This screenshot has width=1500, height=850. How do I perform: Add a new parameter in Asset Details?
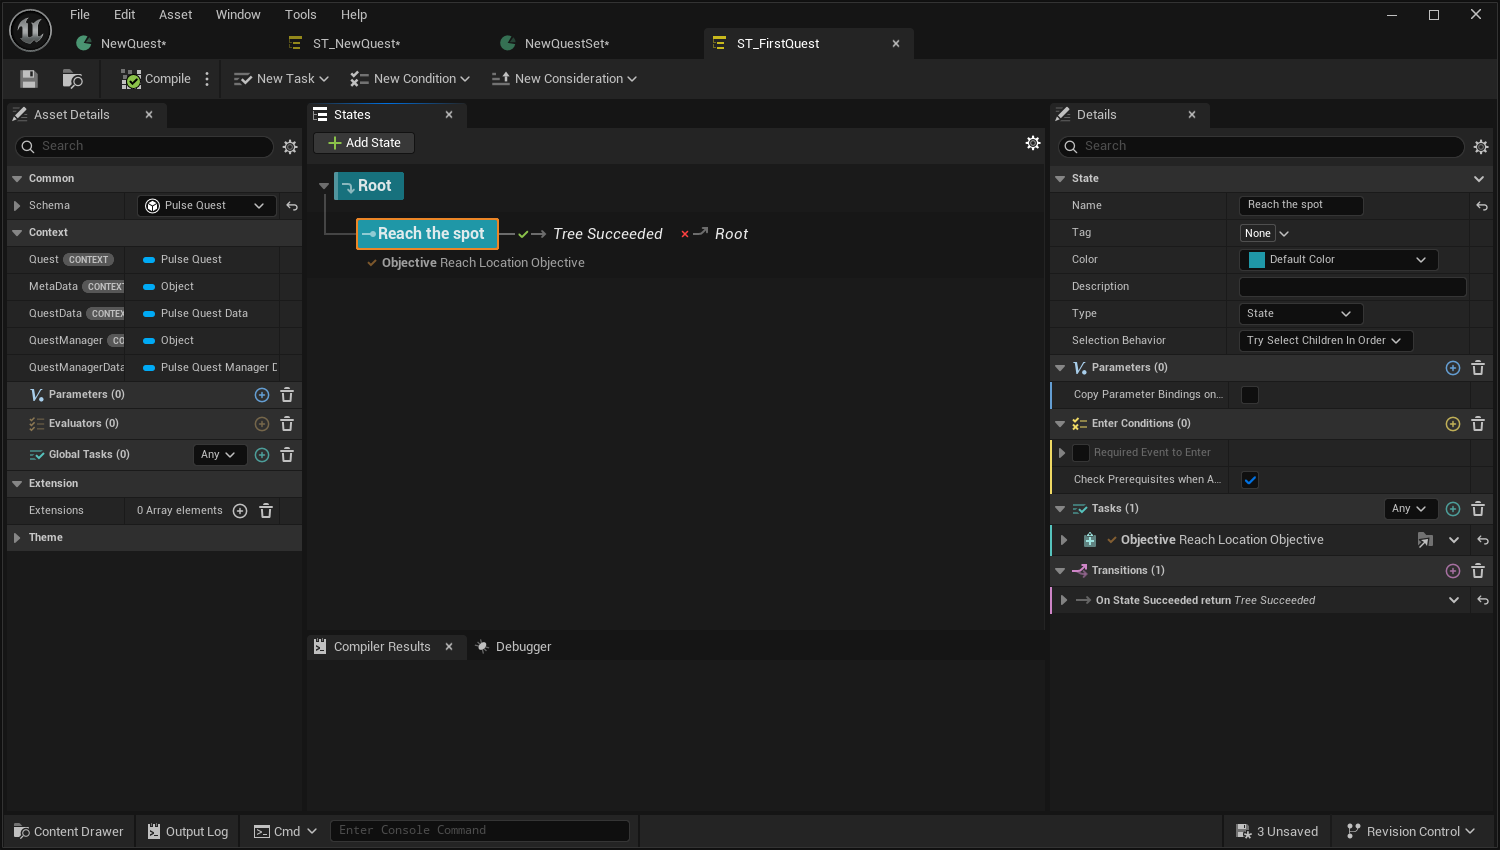coord(262,395)
